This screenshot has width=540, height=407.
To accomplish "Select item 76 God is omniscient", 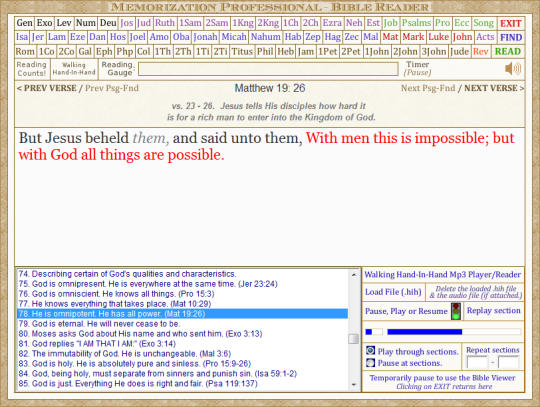I will (x=183, y=294).
